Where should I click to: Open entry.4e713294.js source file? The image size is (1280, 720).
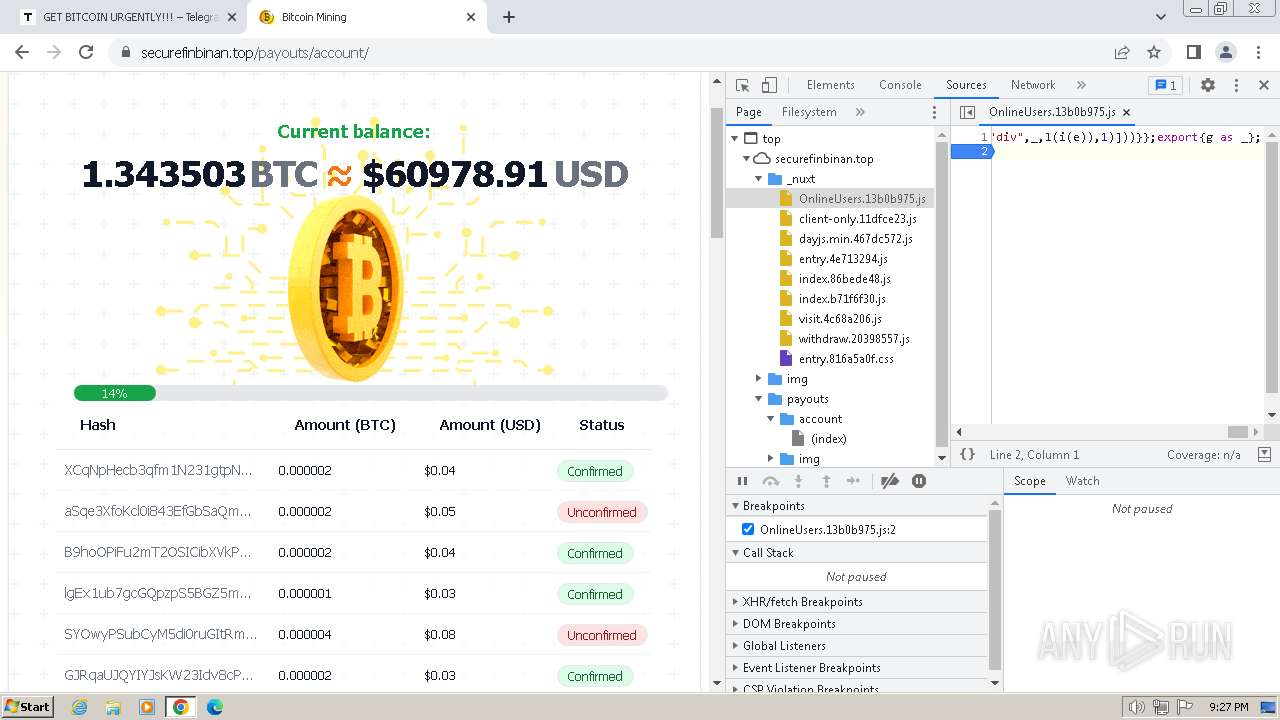pyautogui.click(x=843, y=259)
